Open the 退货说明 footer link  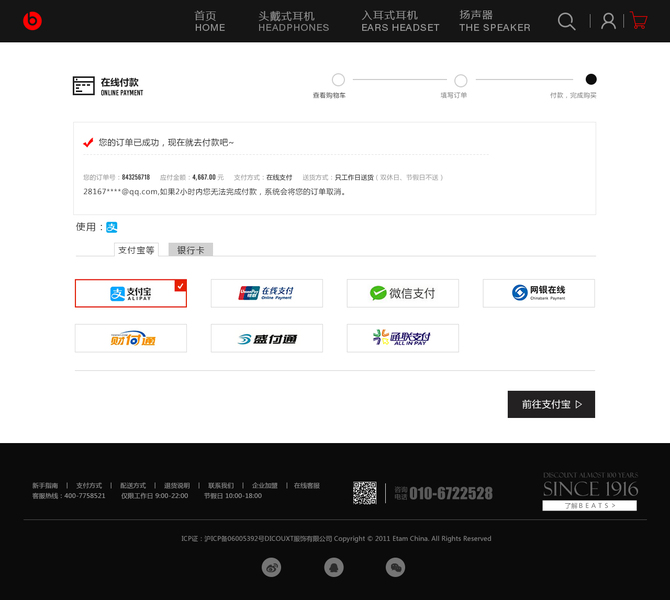point(177,485)
